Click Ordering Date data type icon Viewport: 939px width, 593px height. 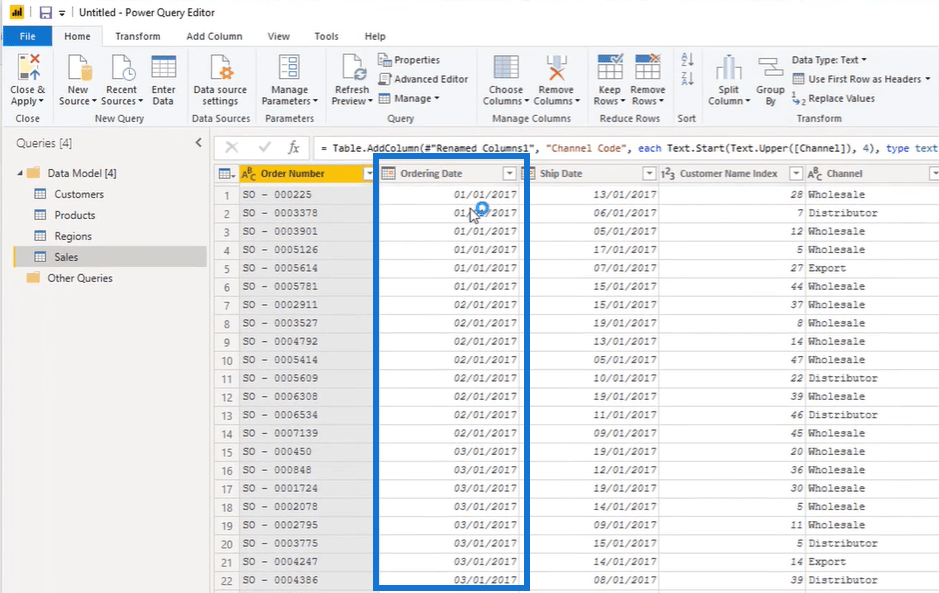[388, 174]
